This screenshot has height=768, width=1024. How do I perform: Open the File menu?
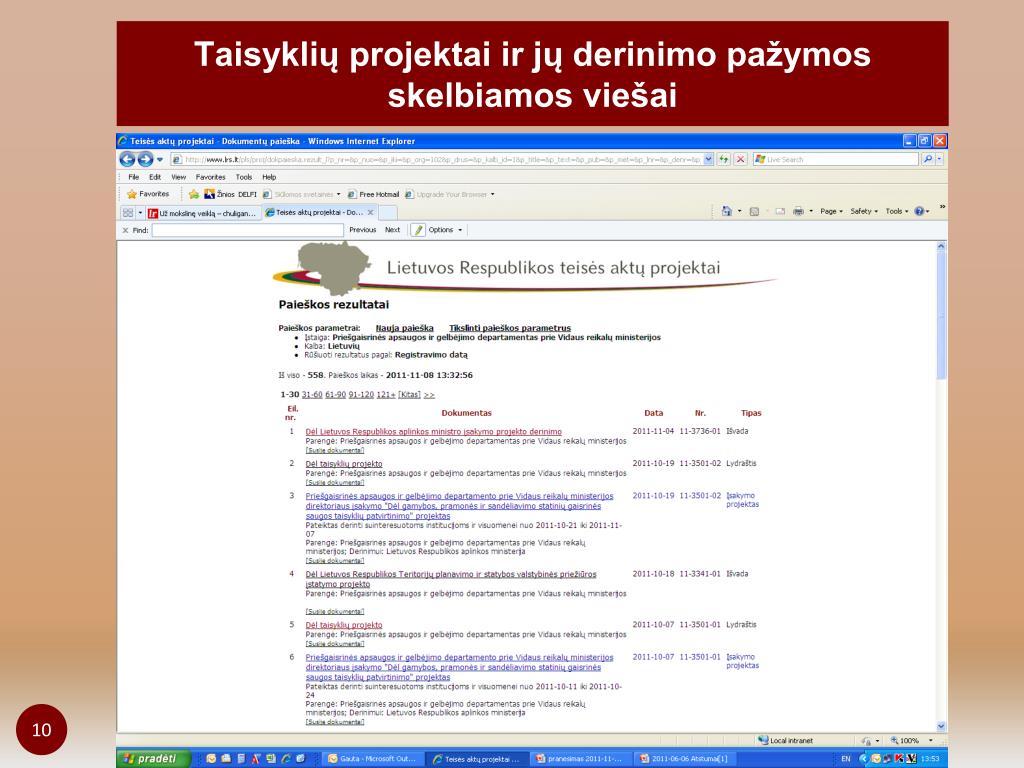[134, 177]
